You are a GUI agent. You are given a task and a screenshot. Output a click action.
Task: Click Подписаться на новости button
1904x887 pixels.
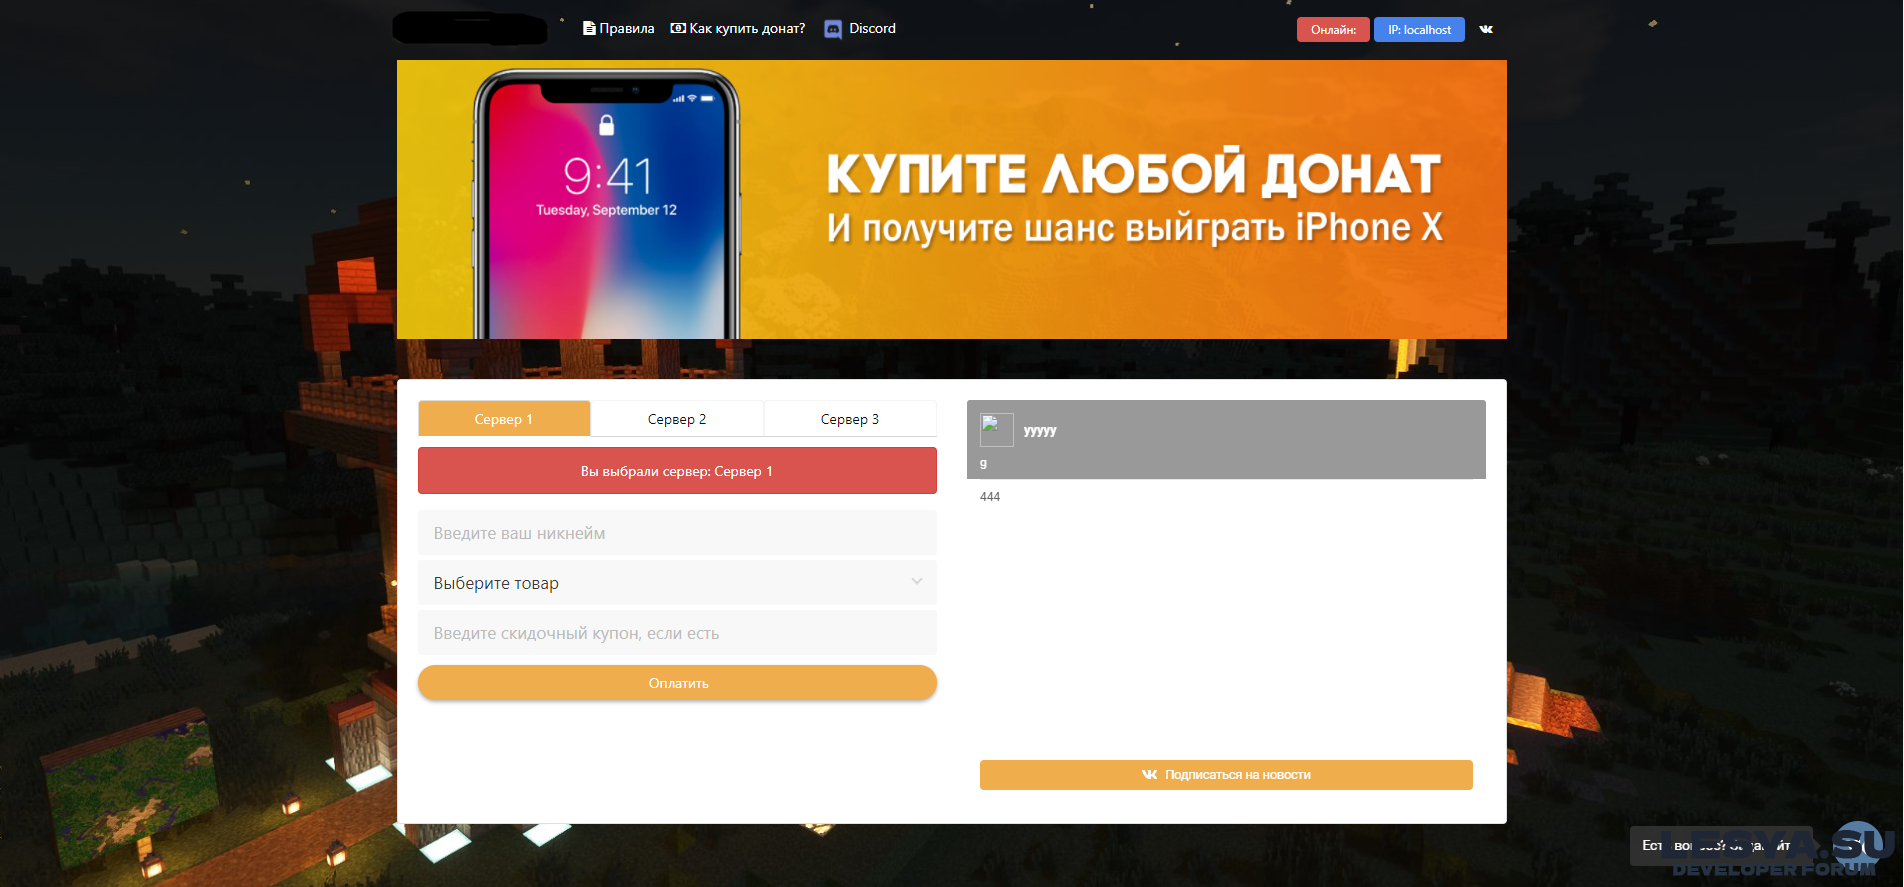(x=1226, y=775)
